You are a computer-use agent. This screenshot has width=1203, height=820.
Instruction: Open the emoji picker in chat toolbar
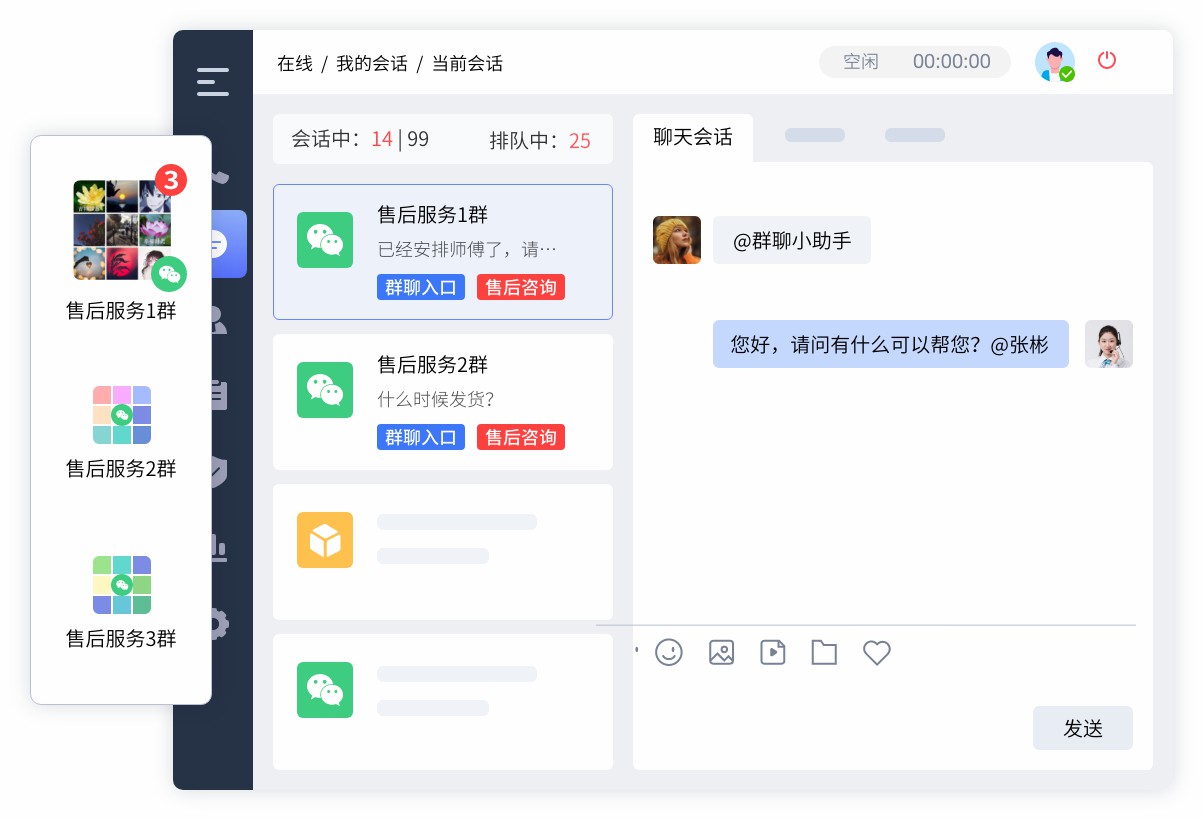(668, 653)
